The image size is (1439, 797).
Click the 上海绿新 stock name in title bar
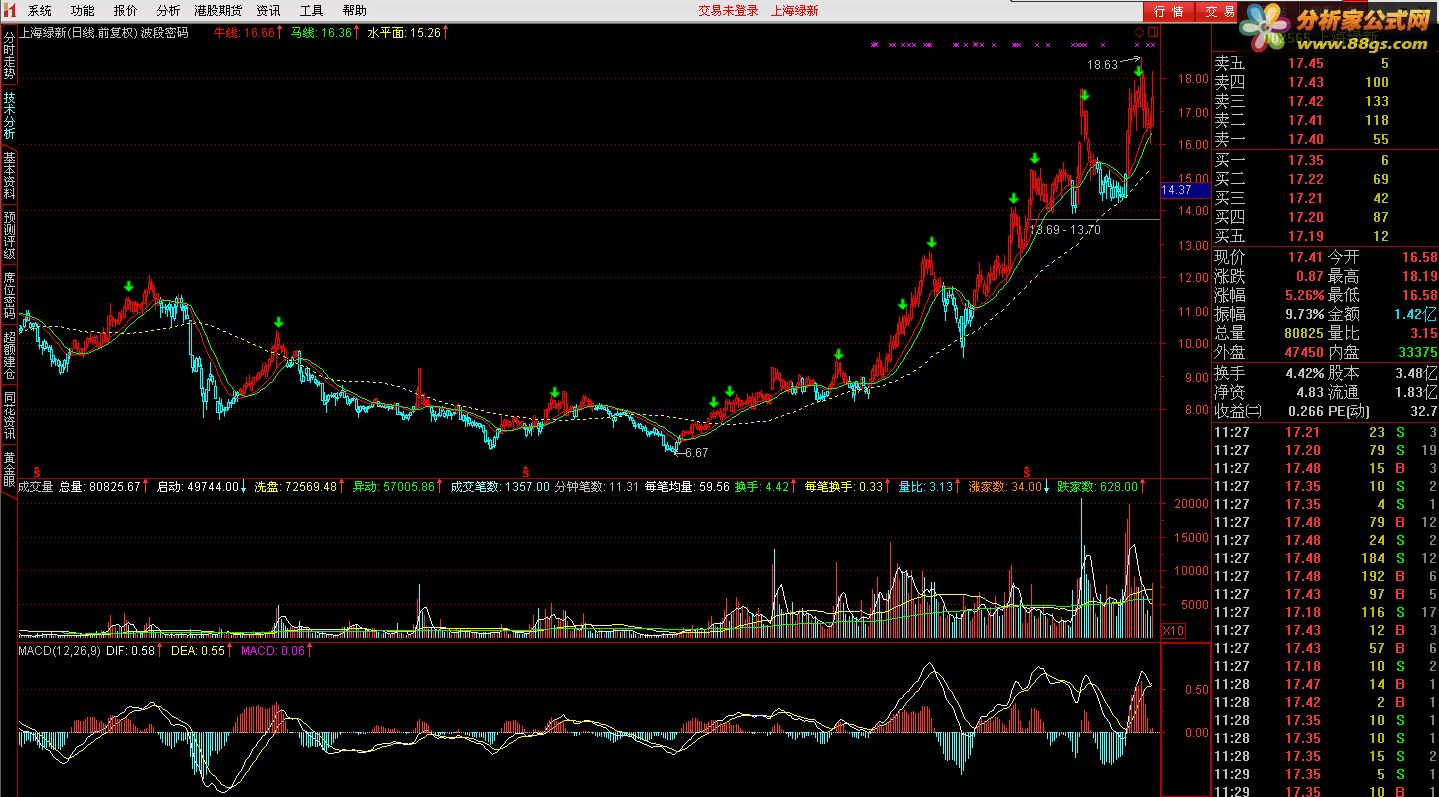click(795, 11)
